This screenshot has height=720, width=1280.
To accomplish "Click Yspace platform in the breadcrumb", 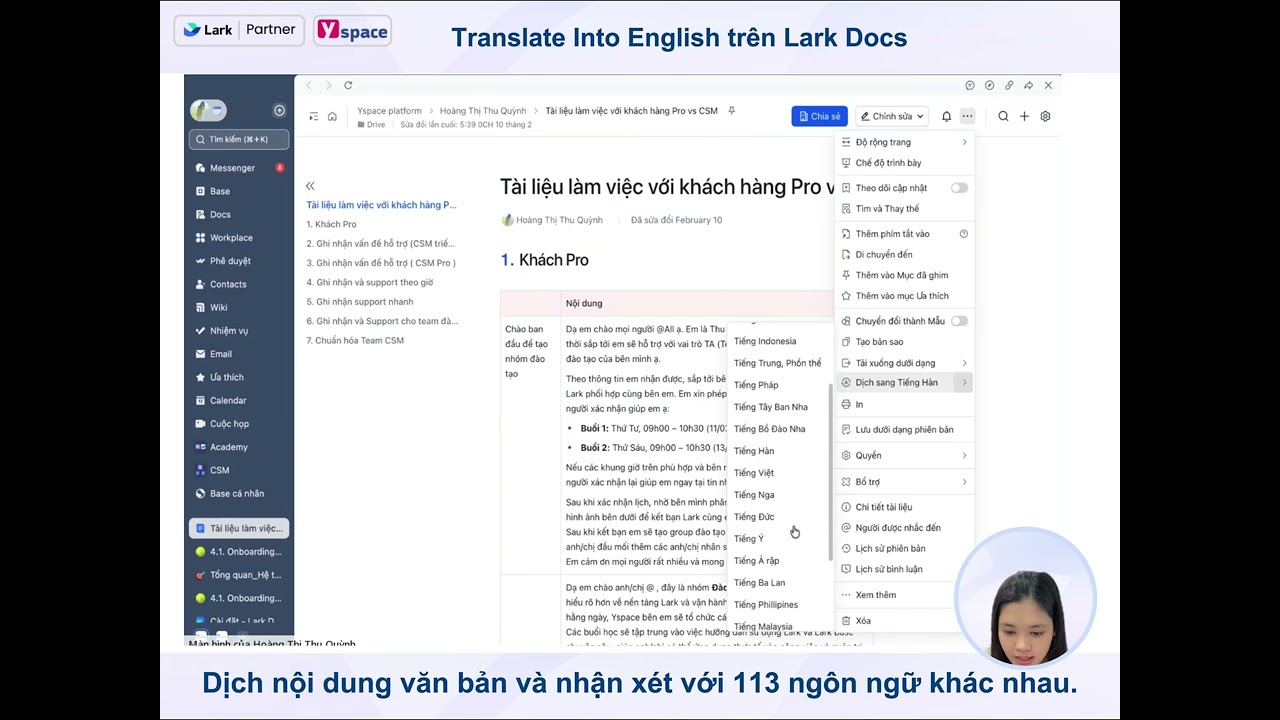I will tap(389, 111).
